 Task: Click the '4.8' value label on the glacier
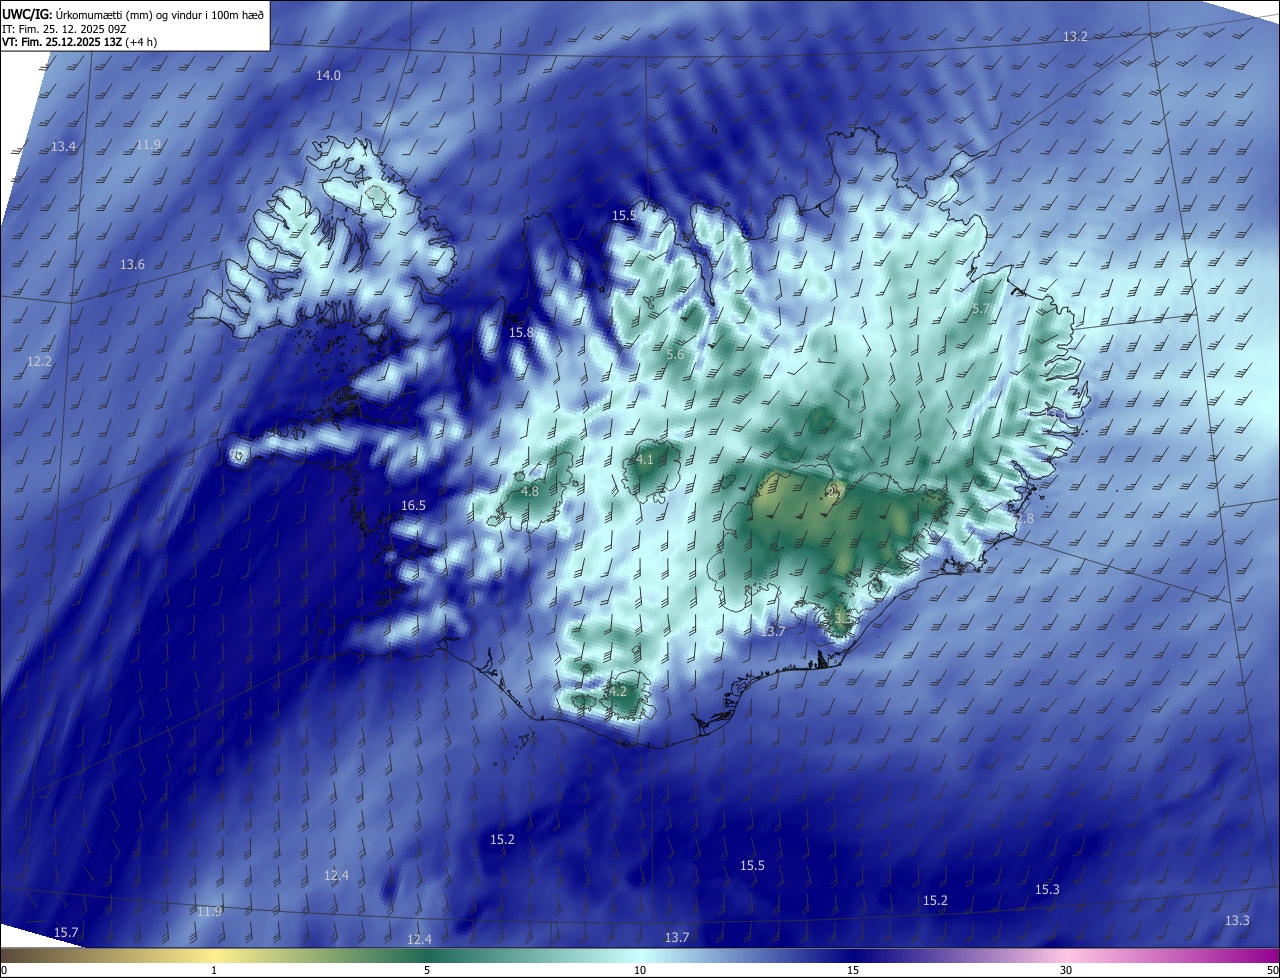point(530,492)
